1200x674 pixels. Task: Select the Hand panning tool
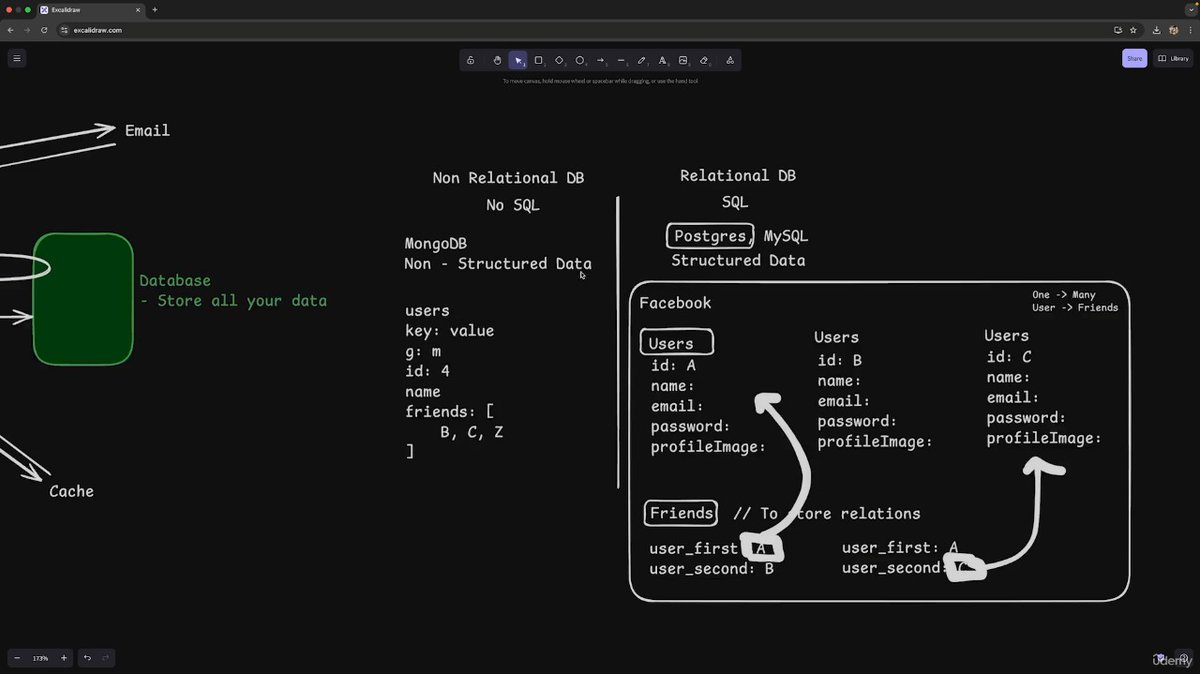coord(497,60)
